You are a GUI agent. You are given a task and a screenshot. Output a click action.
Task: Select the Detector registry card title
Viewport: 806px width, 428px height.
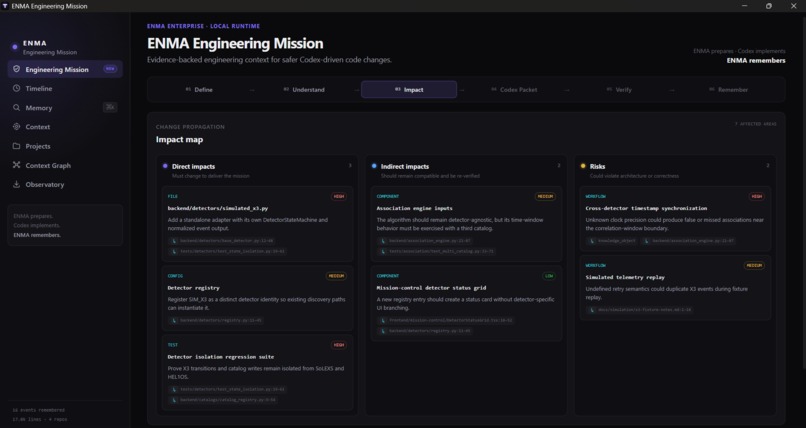[193, 288]
